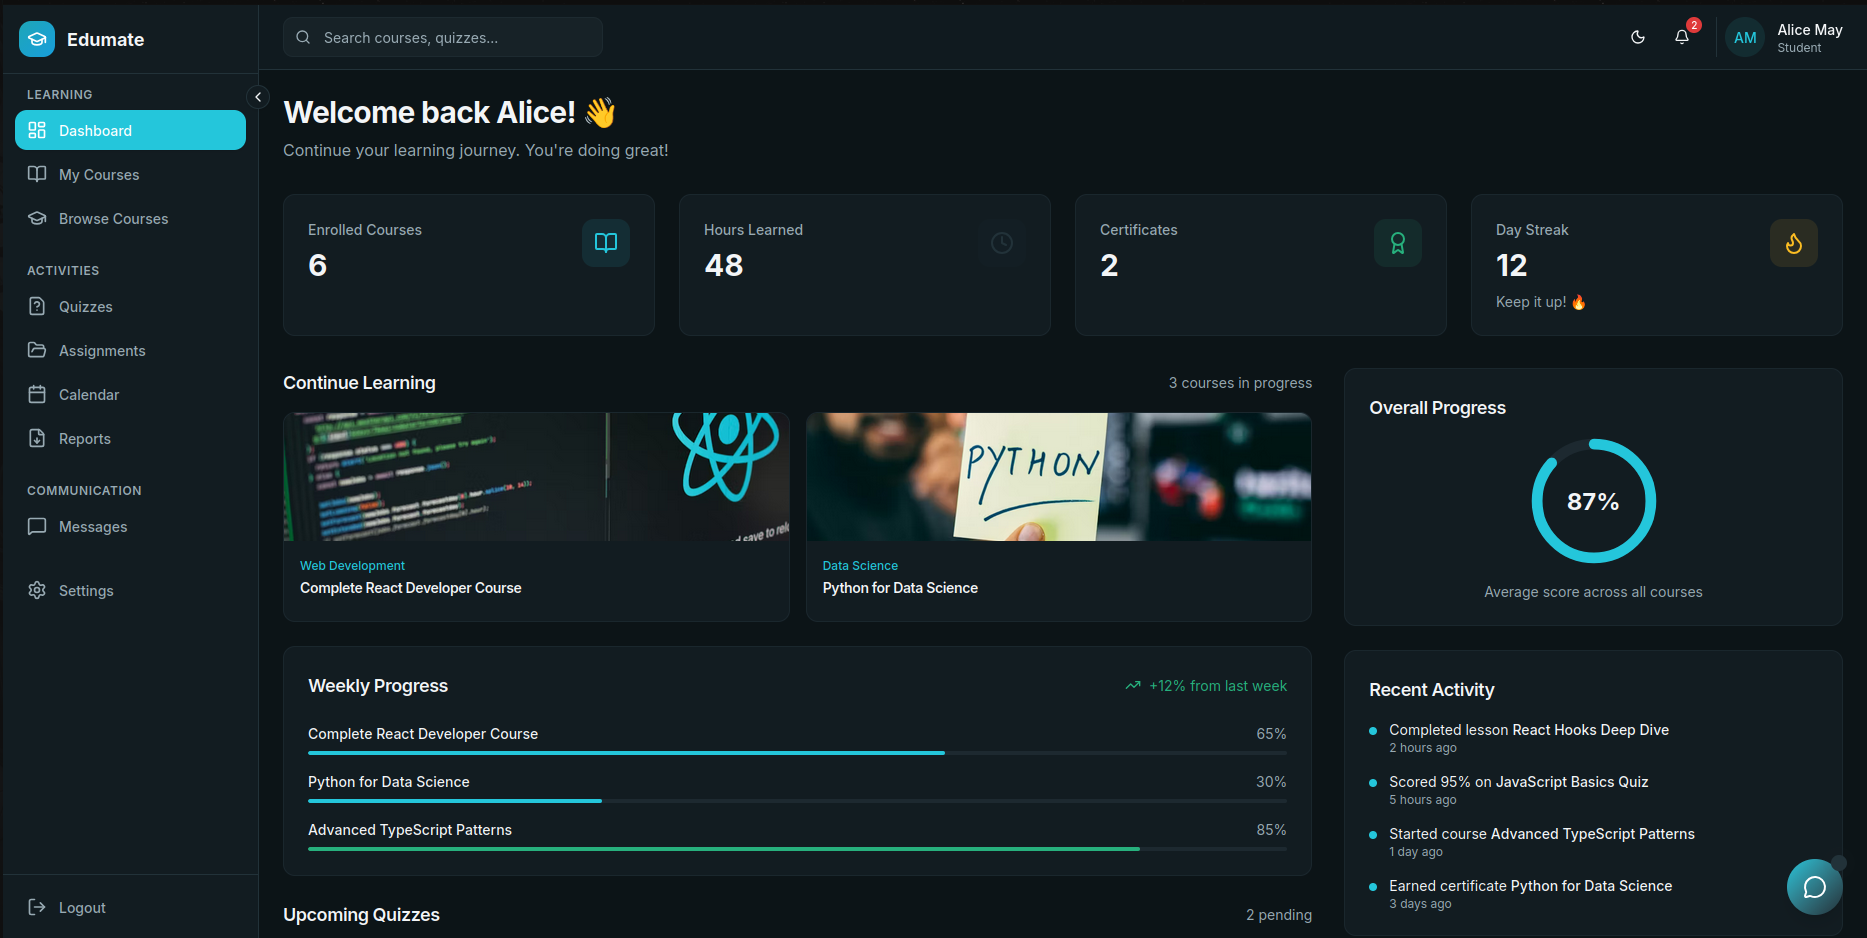Click 'Advanced TypeScript Patterns' in Weekly Progress

[x=410, y=830]
